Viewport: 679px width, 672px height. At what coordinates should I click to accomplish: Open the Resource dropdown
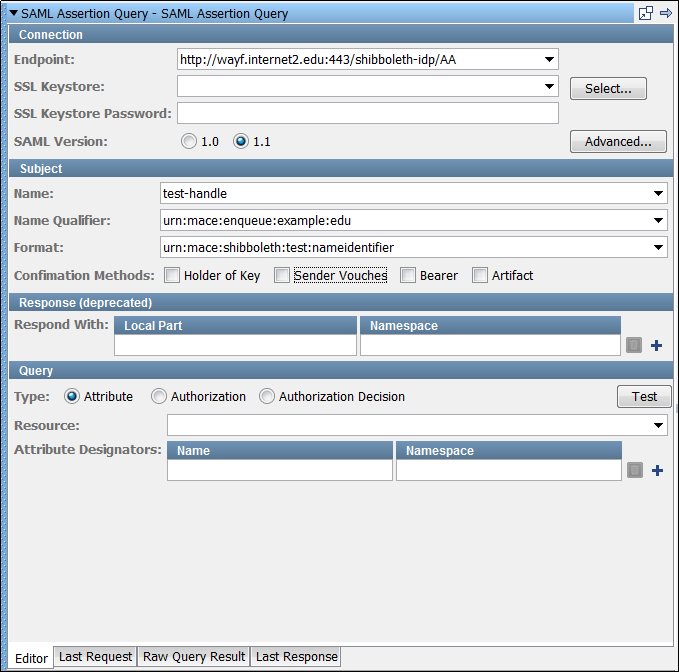point(658,425)
